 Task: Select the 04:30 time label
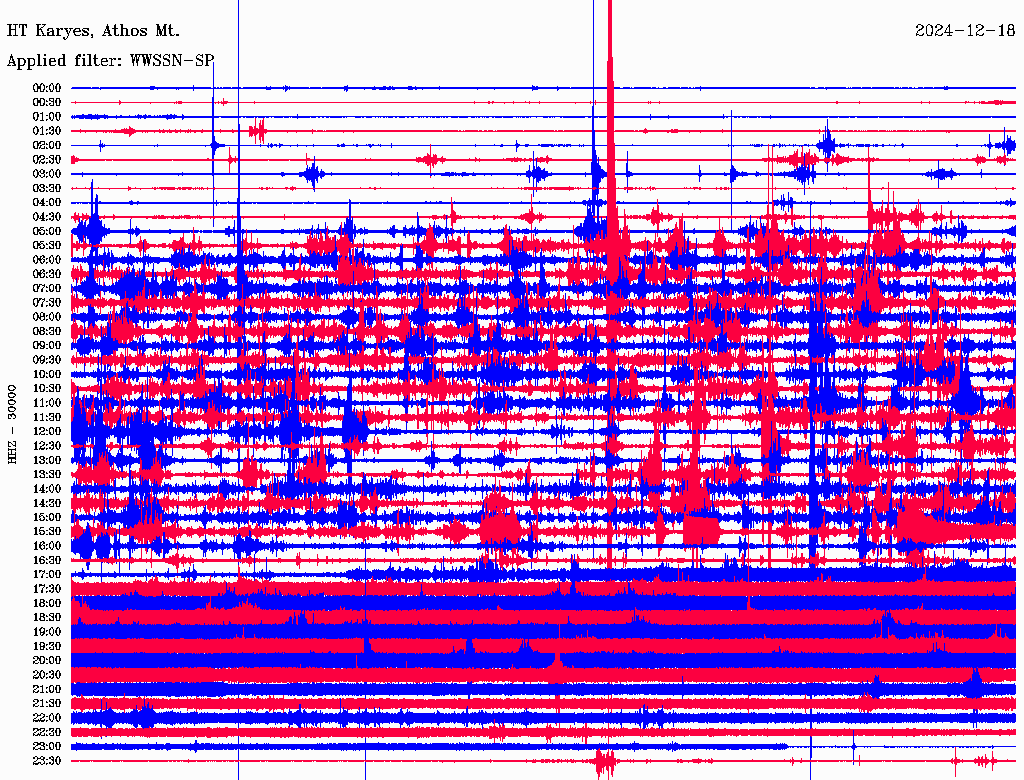click(x=47, y=217)
